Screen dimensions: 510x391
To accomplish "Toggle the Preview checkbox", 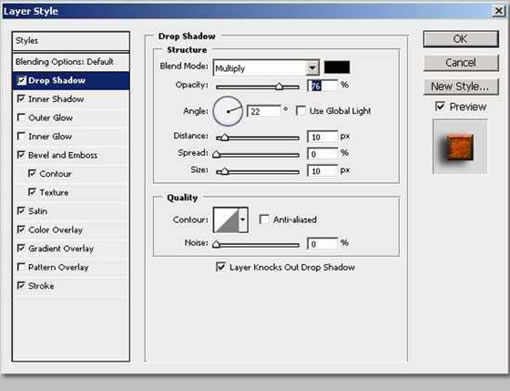I will 440,106.
